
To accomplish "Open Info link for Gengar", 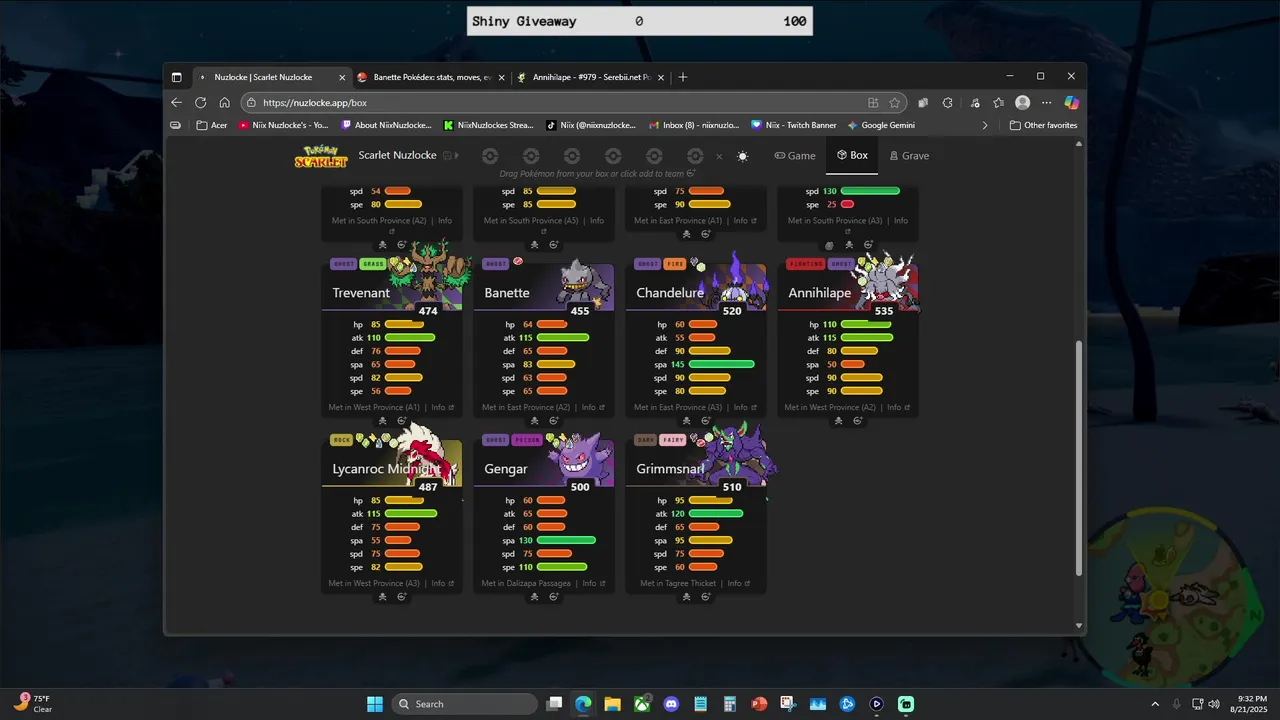I will [x=593, y=583].
